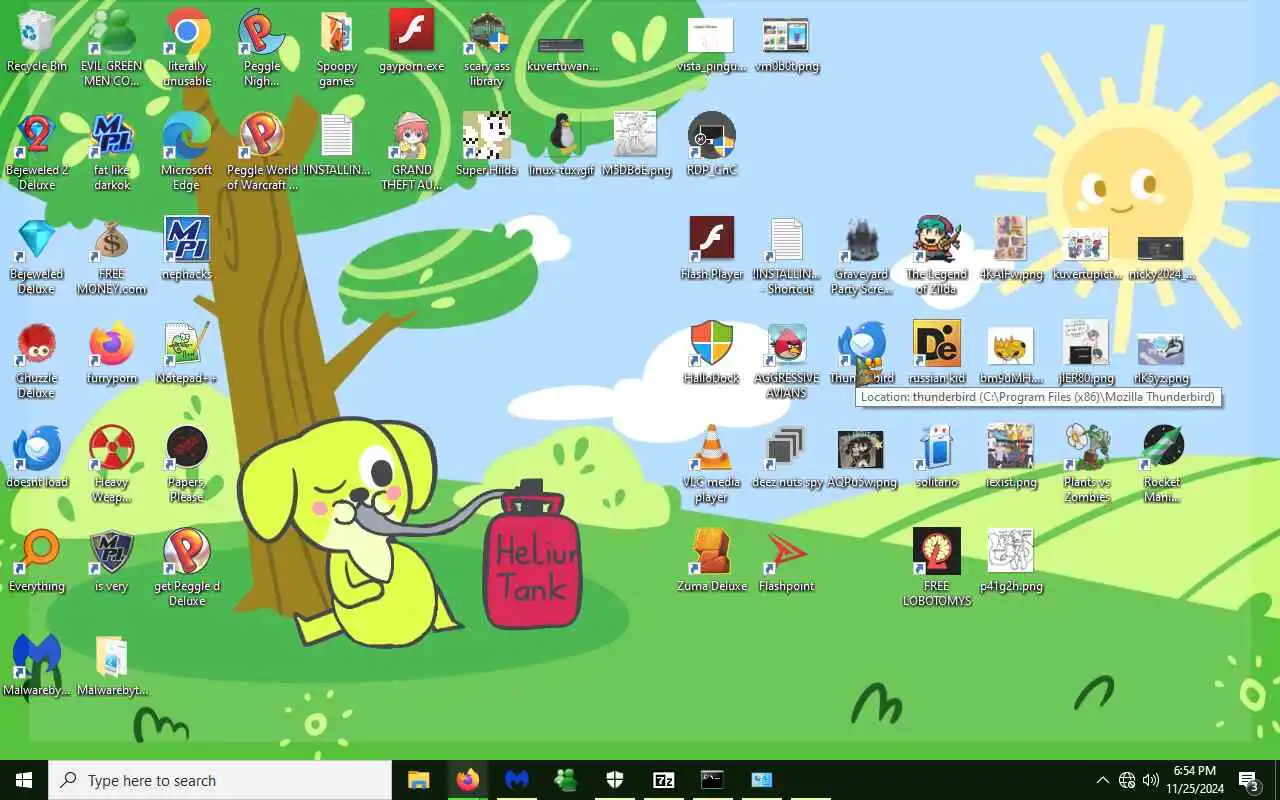Screen dimensions: 1280x800
Task: Open the Everything search shortcut
Action: (x=37, y=562)
